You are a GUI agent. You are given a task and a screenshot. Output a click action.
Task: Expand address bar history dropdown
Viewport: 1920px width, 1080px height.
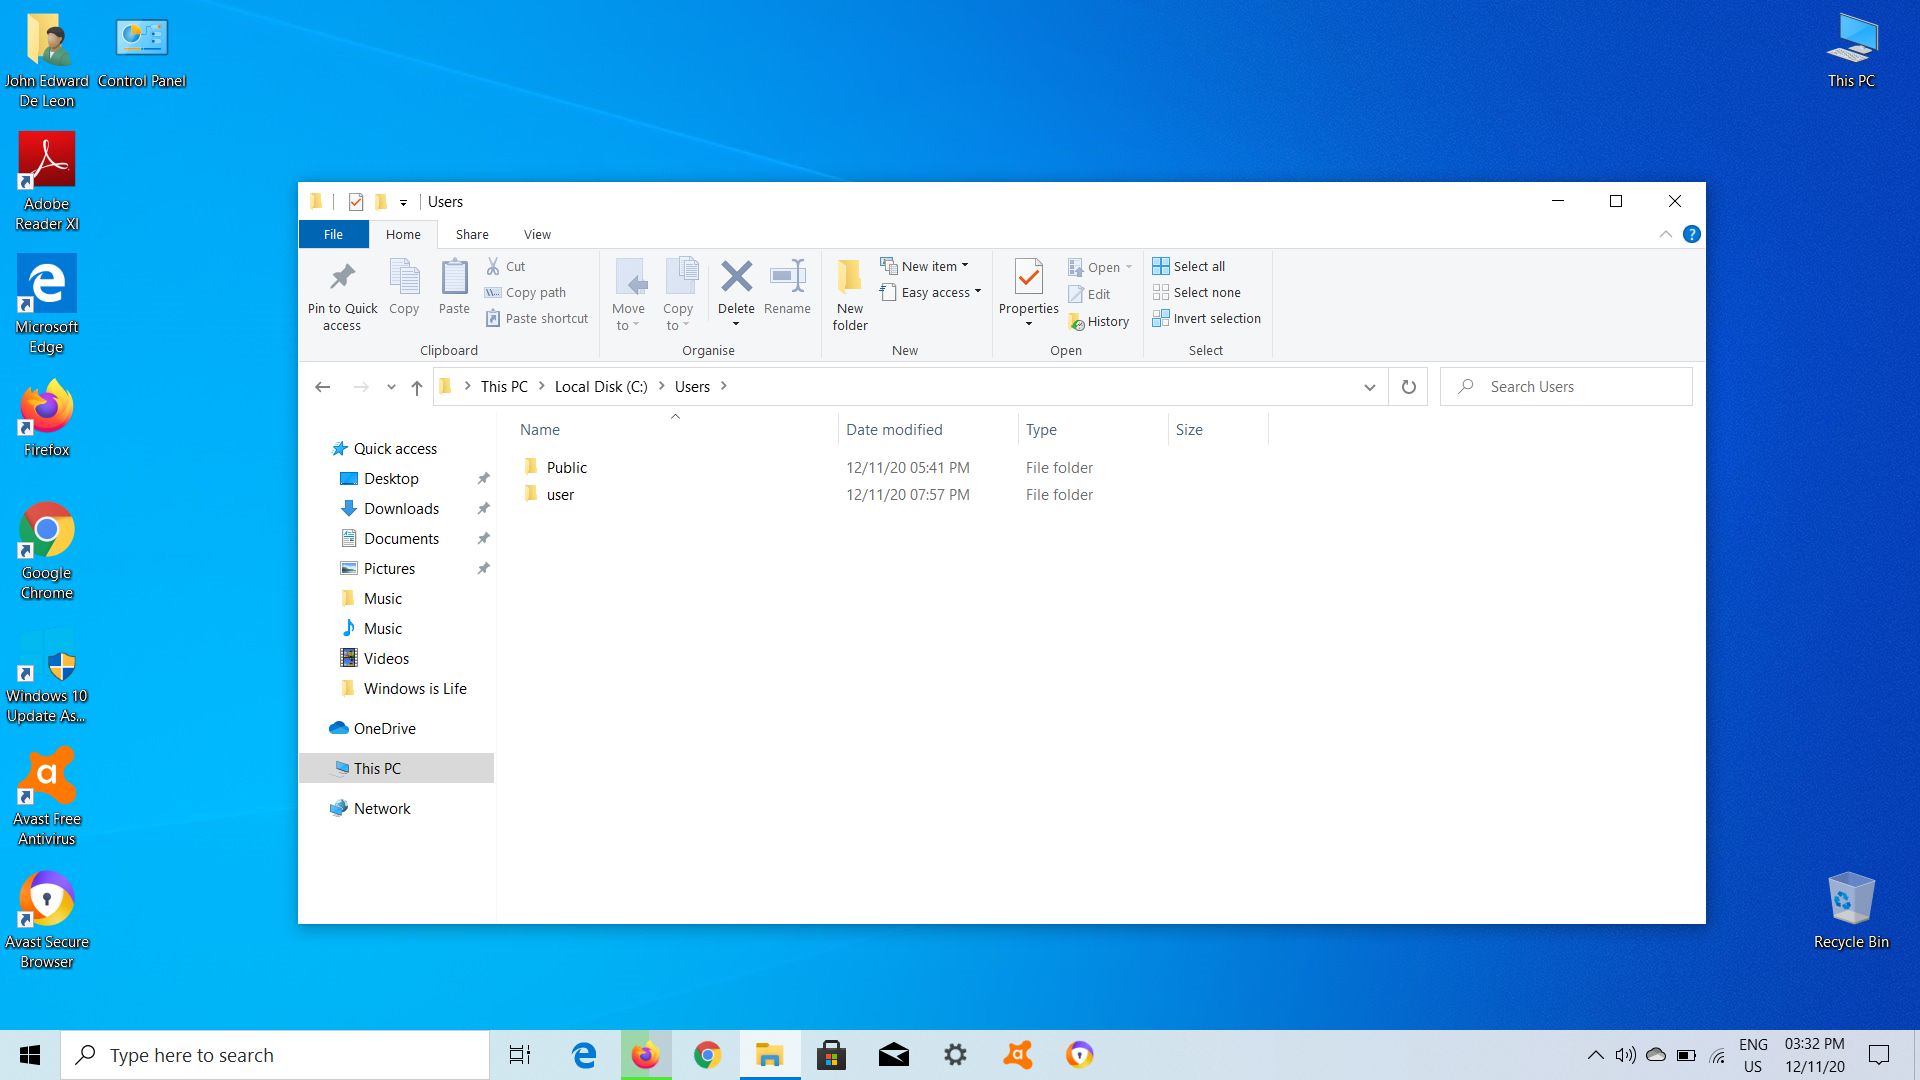coord(1369,387)
